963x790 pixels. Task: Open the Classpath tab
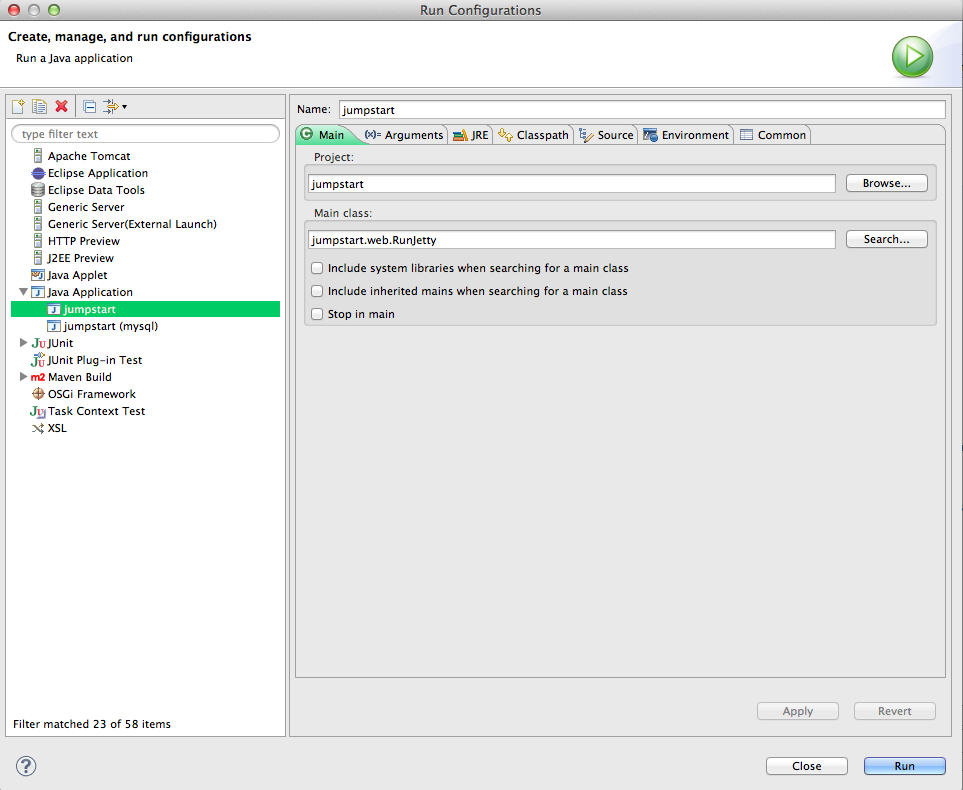[x=534, y=135]
